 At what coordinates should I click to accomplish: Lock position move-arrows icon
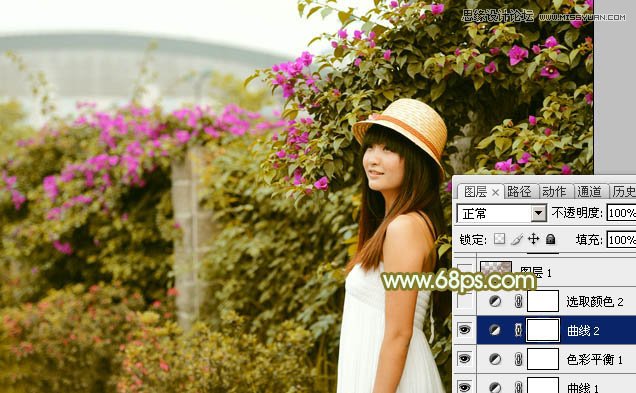pyautogui.click(x=533, y=239)
